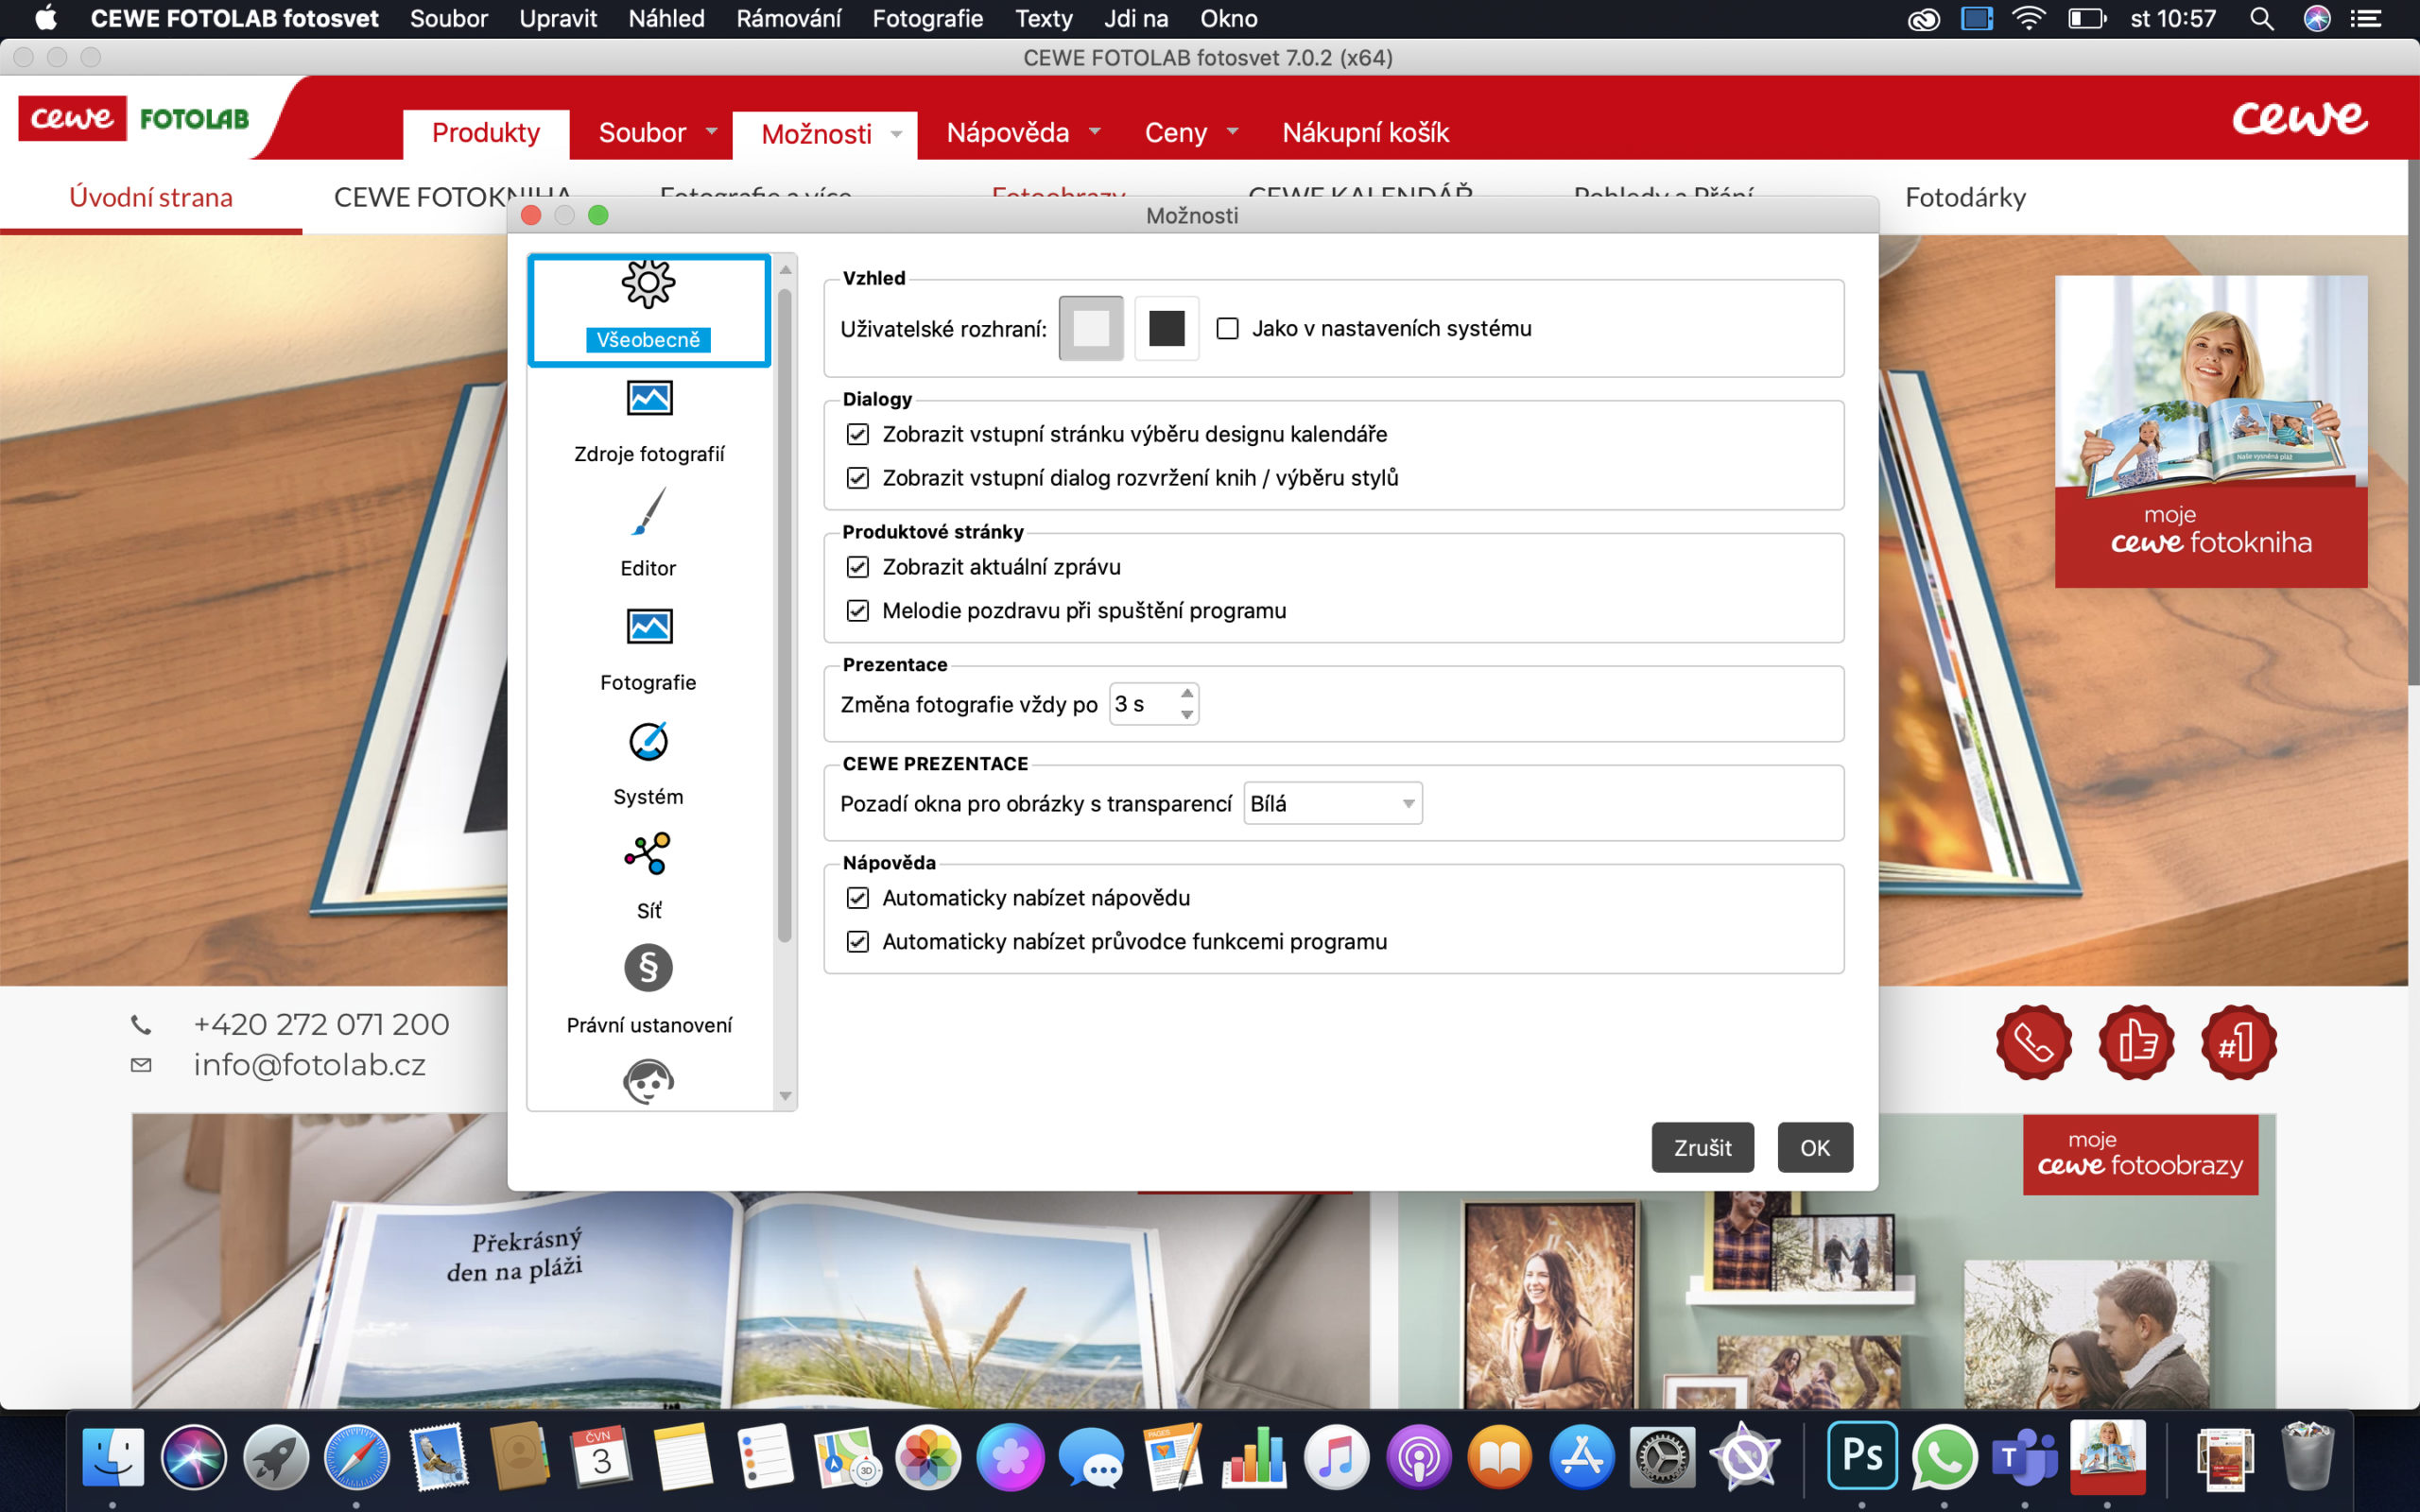Open Nákupní košík

click(1365, 132)
